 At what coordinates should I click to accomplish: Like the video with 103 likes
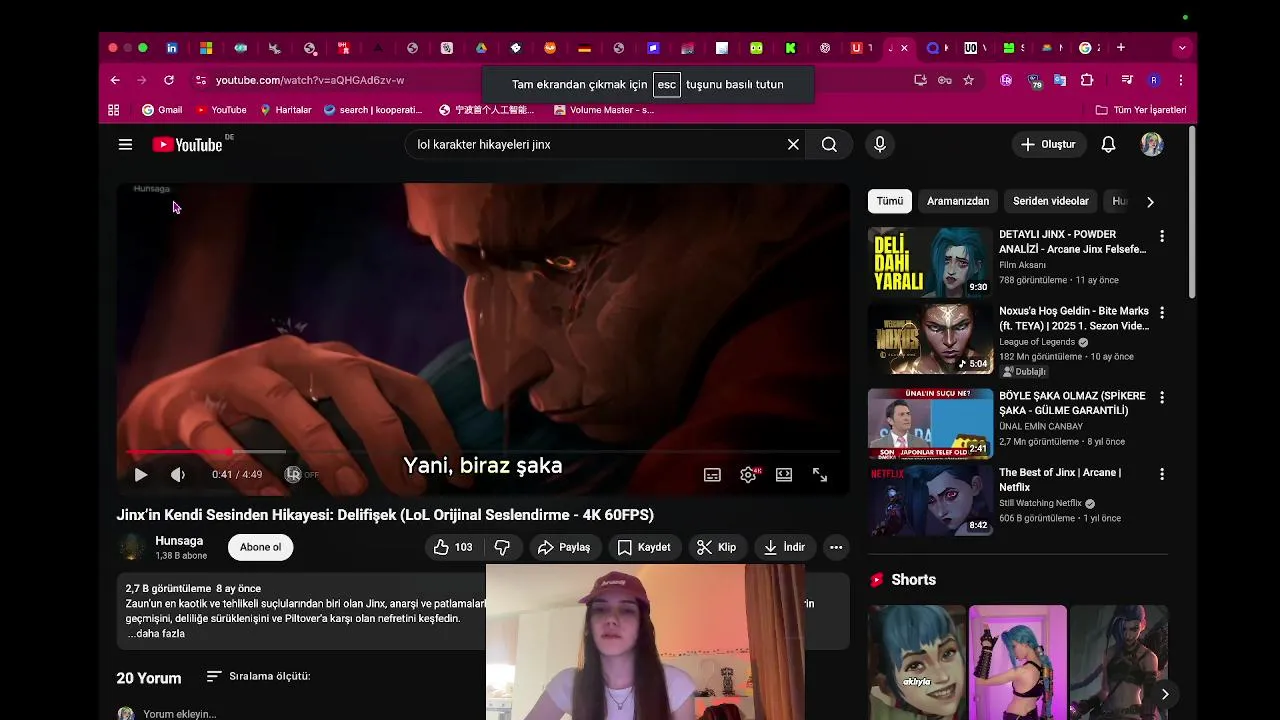(453, 547)
